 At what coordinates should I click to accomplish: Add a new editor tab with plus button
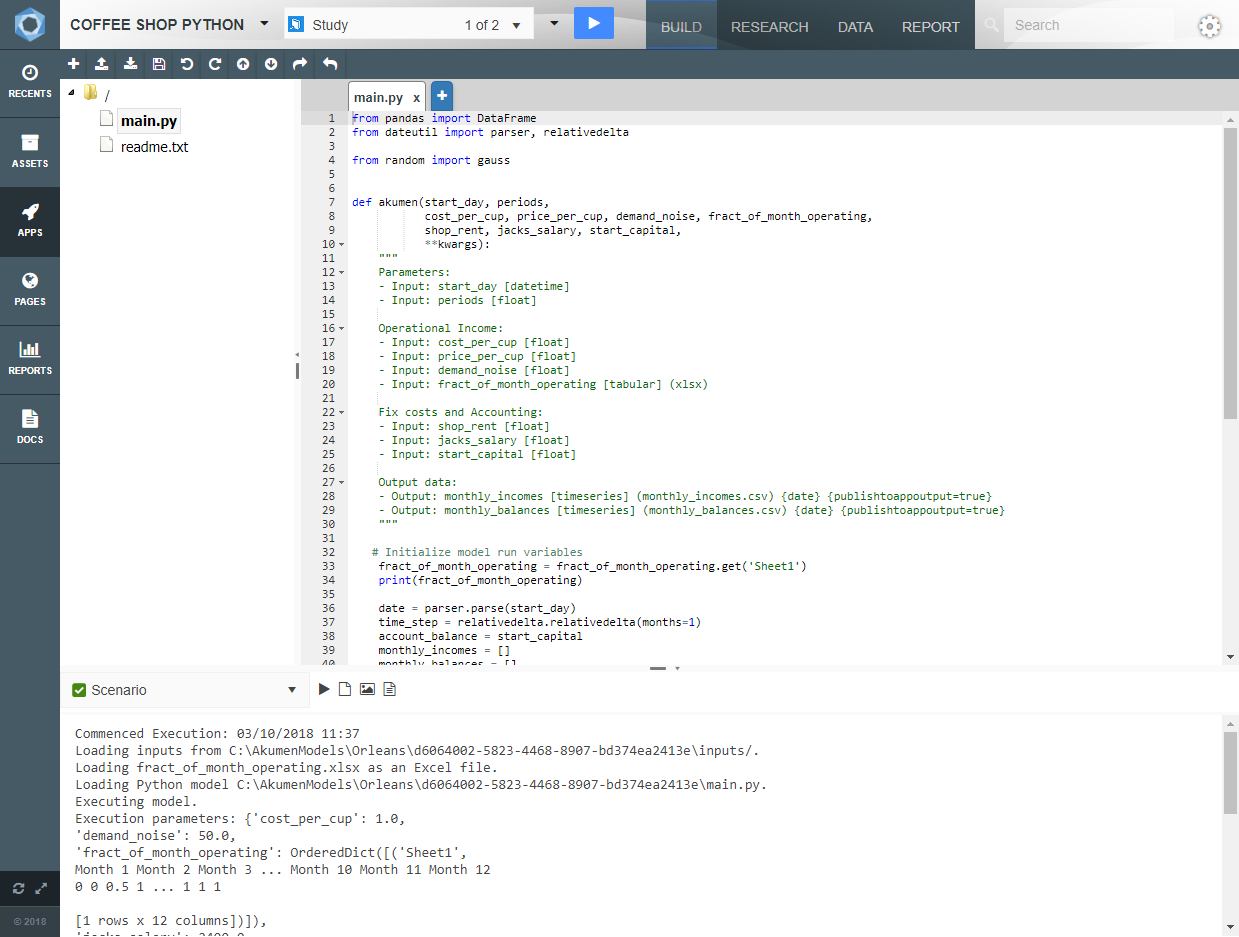[x=441, y=96]
